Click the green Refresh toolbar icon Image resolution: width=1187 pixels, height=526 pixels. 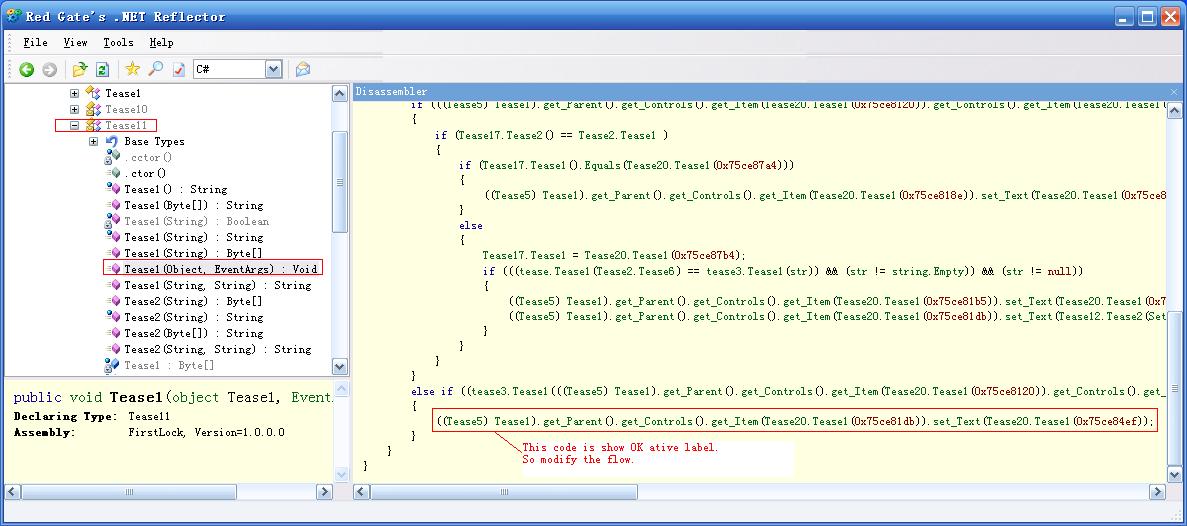[102, 70]
